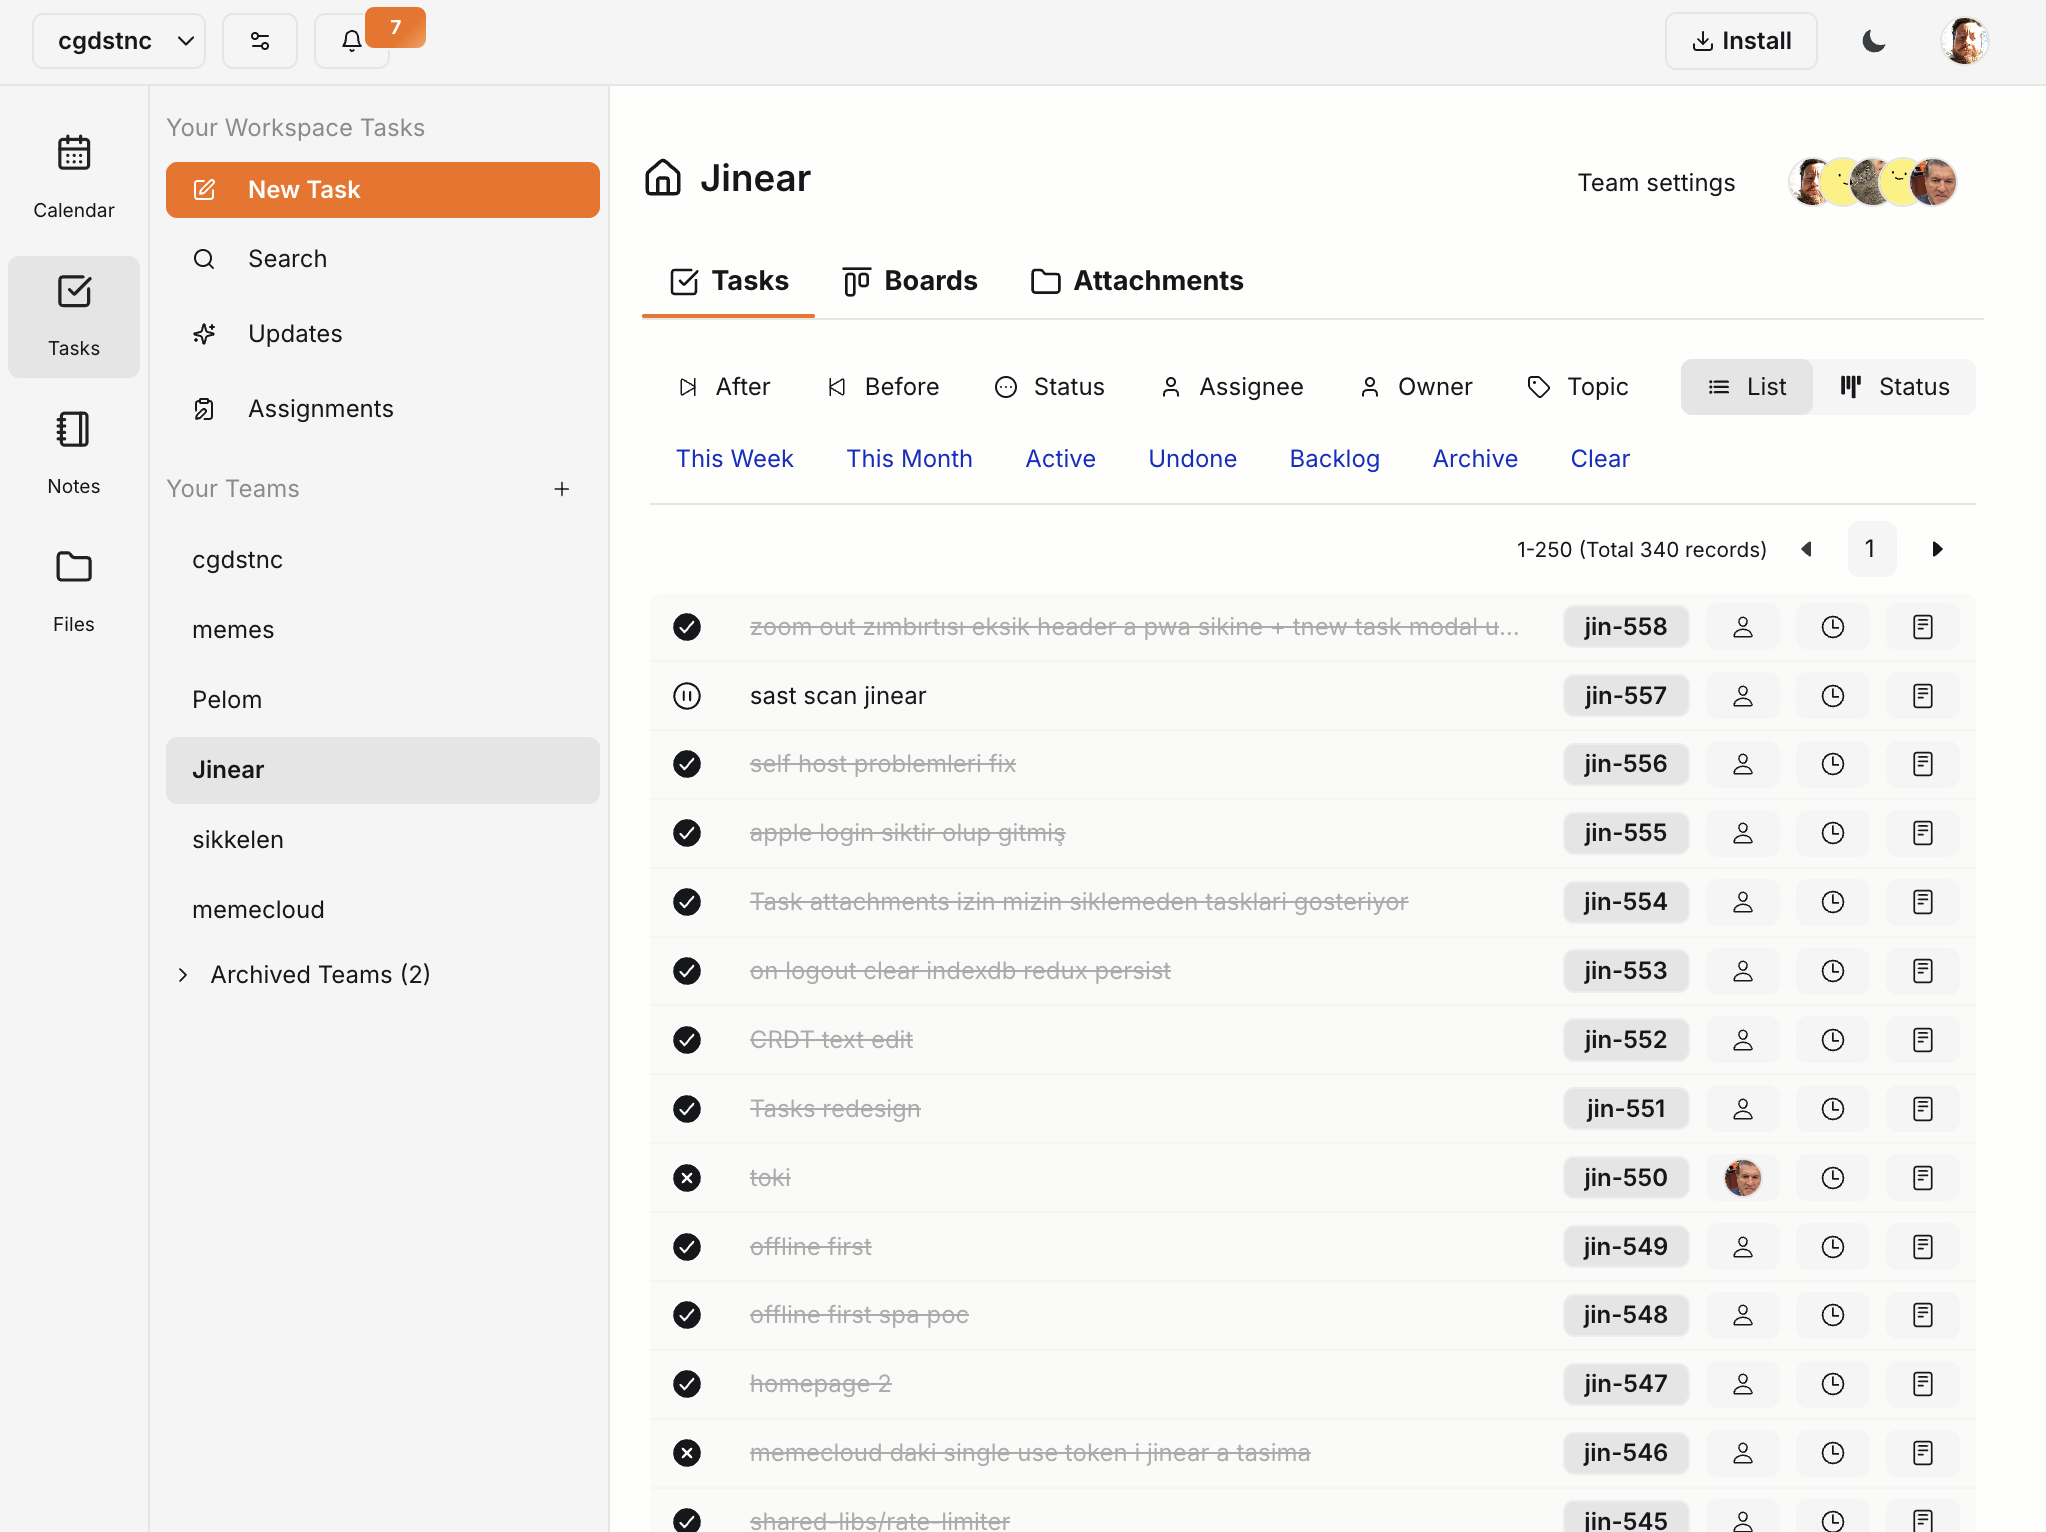Switch to the Attachments tab

[1137, 281]
